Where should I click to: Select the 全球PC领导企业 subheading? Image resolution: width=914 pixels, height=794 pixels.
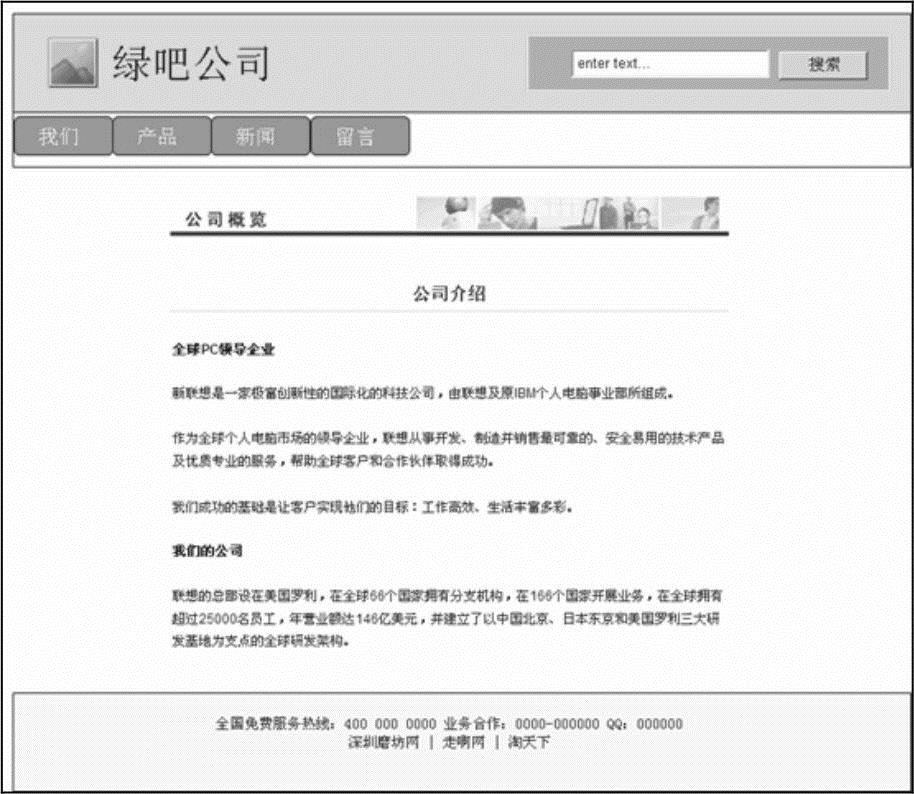tap(223, 349)
